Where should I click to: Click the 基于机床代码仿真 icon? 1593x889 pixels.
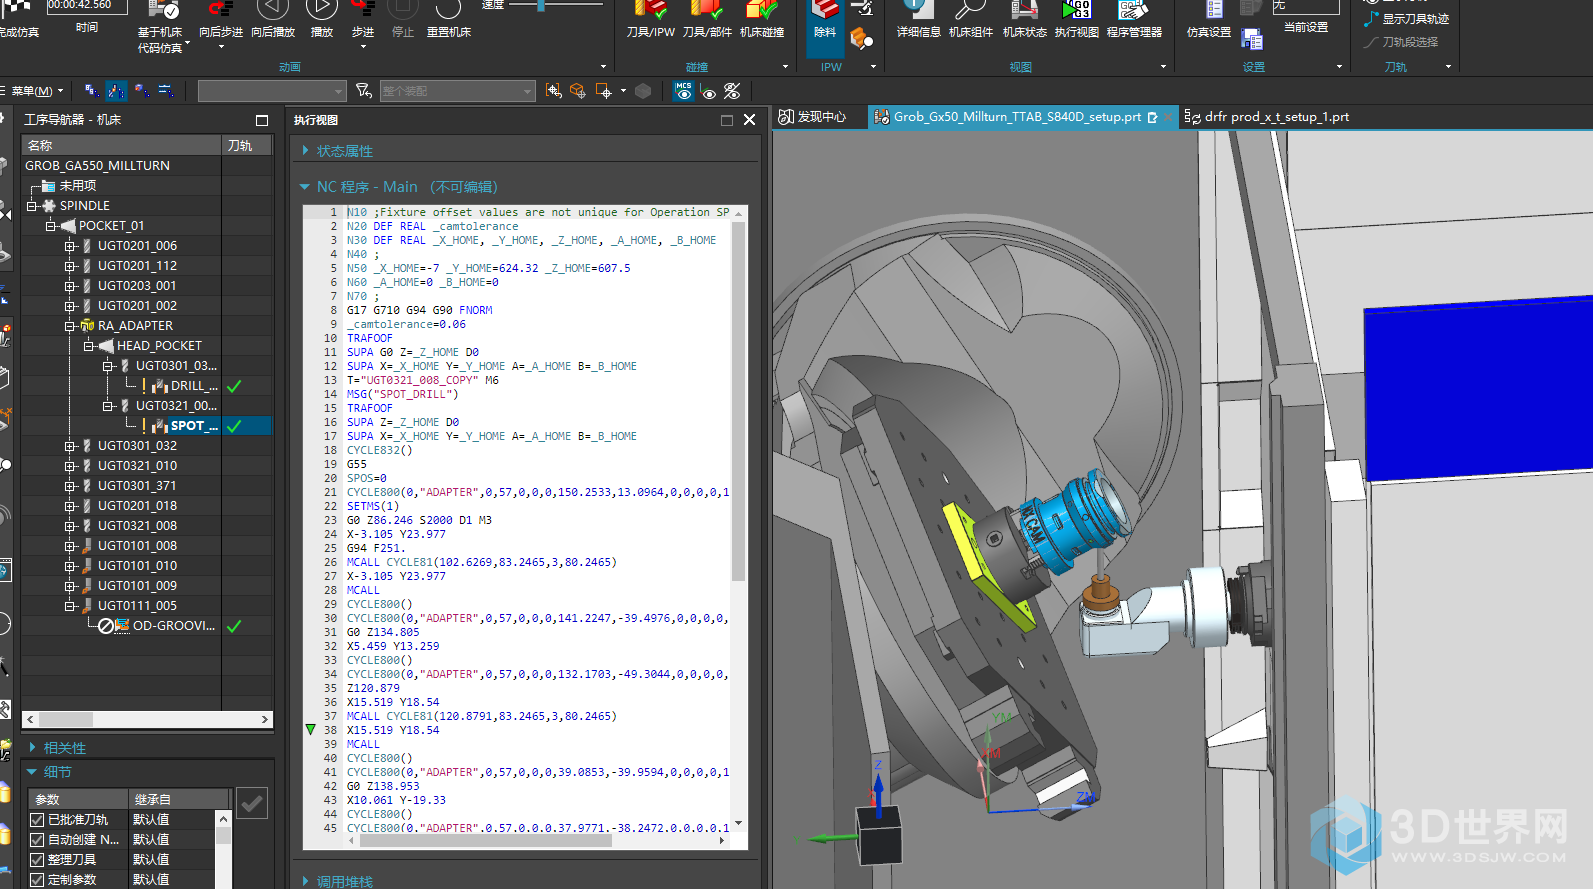162,9
